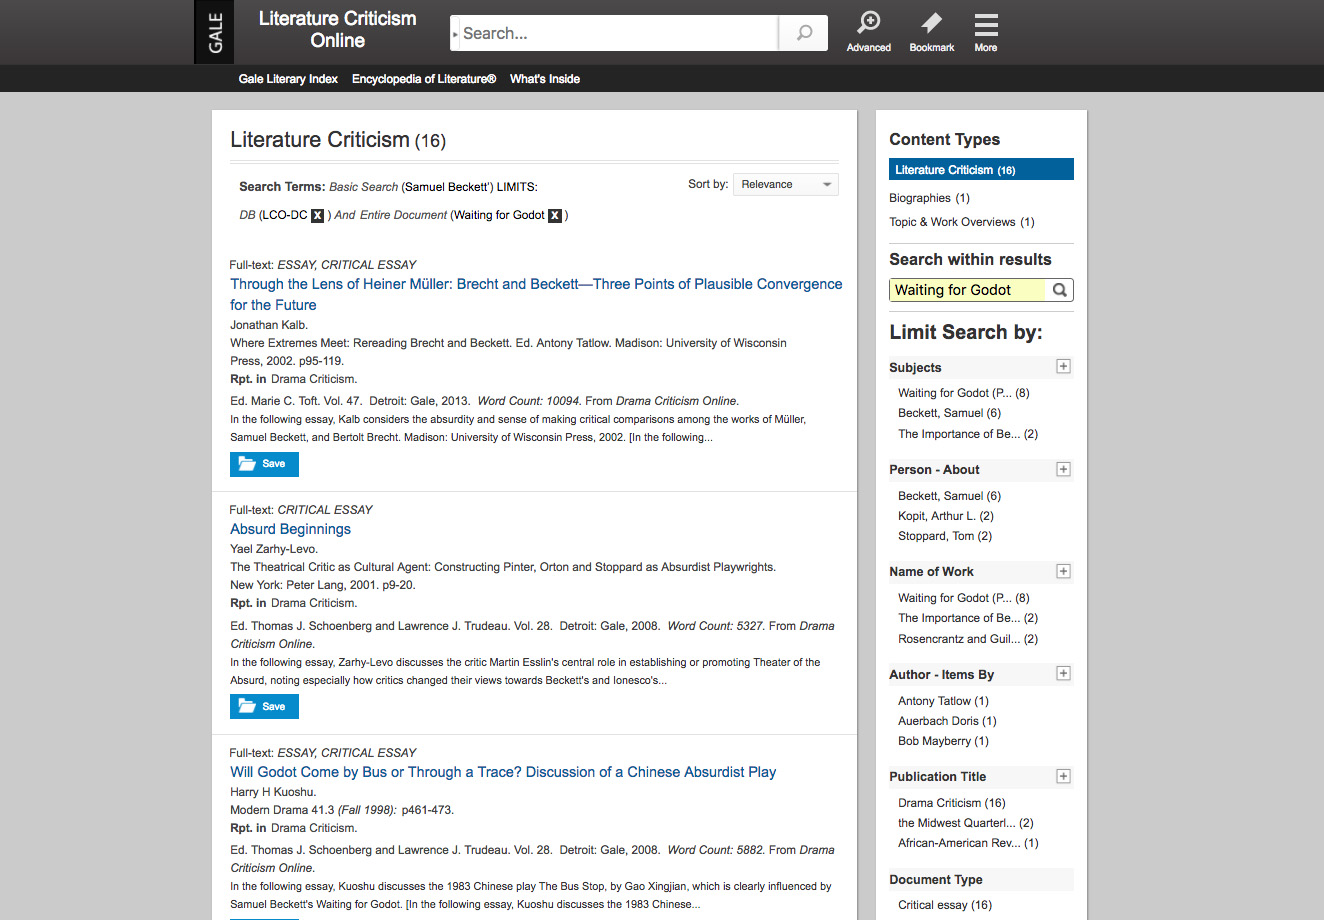The width and height of the screenshot is (1324, 920).
Task: Filter Name of Work Waiting for Godot (8)
Action: click(963, 598)
